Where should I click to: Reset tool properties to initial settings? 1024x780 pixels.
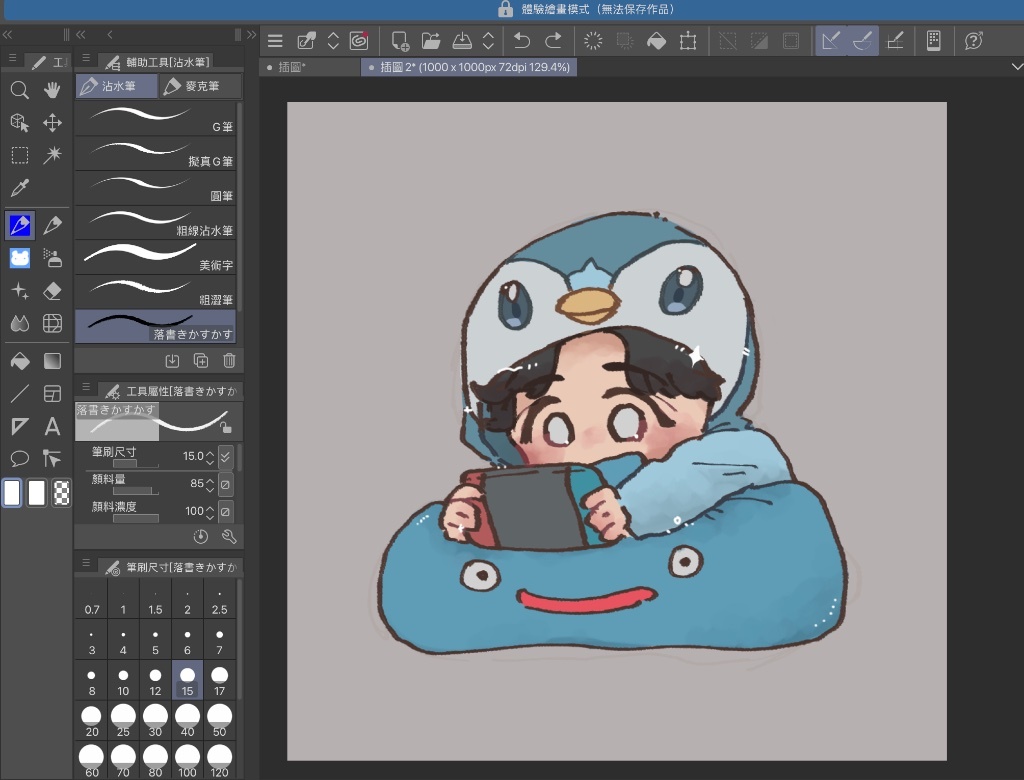click(200, 537)
